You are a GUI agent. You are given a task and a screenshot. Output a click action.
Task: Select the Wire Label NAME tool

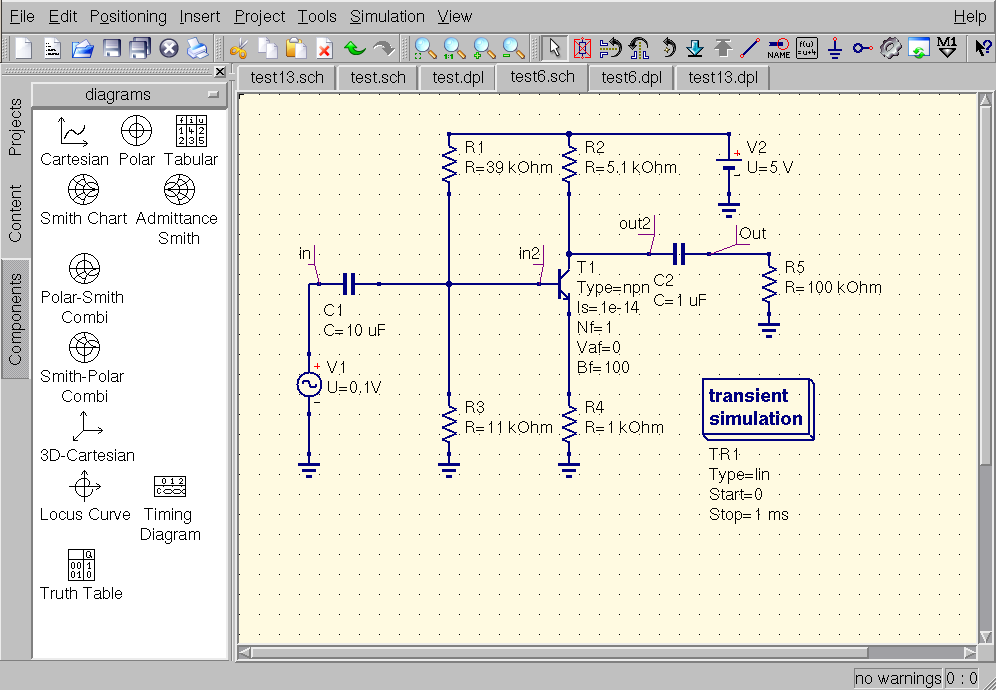[778, 48]
